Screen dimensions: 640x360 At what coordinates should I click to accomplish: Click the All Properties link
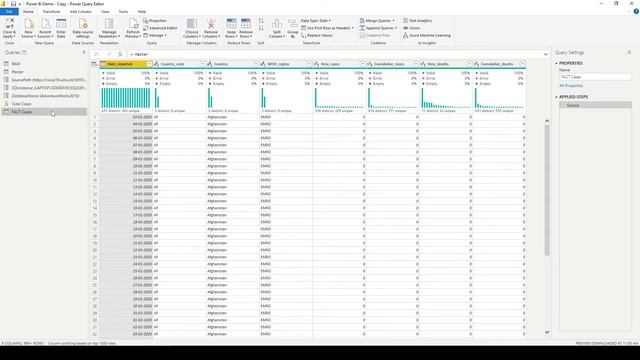tap(571, 86)
